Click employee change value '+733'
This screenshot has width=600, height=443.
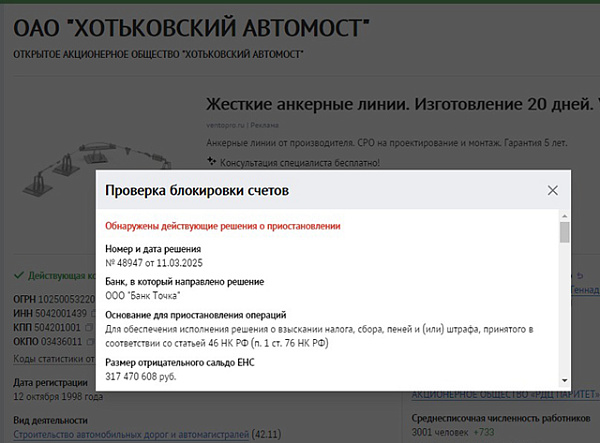point(484,432)
